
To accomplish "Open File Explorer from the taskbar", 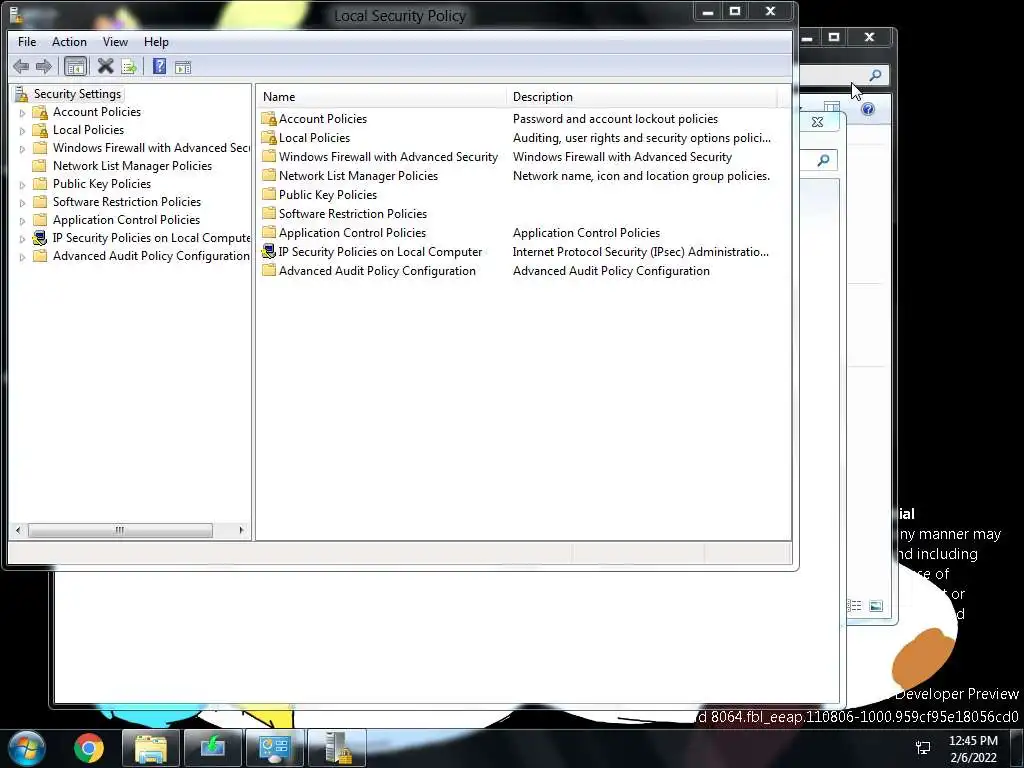I will click(x=151, y=748).
